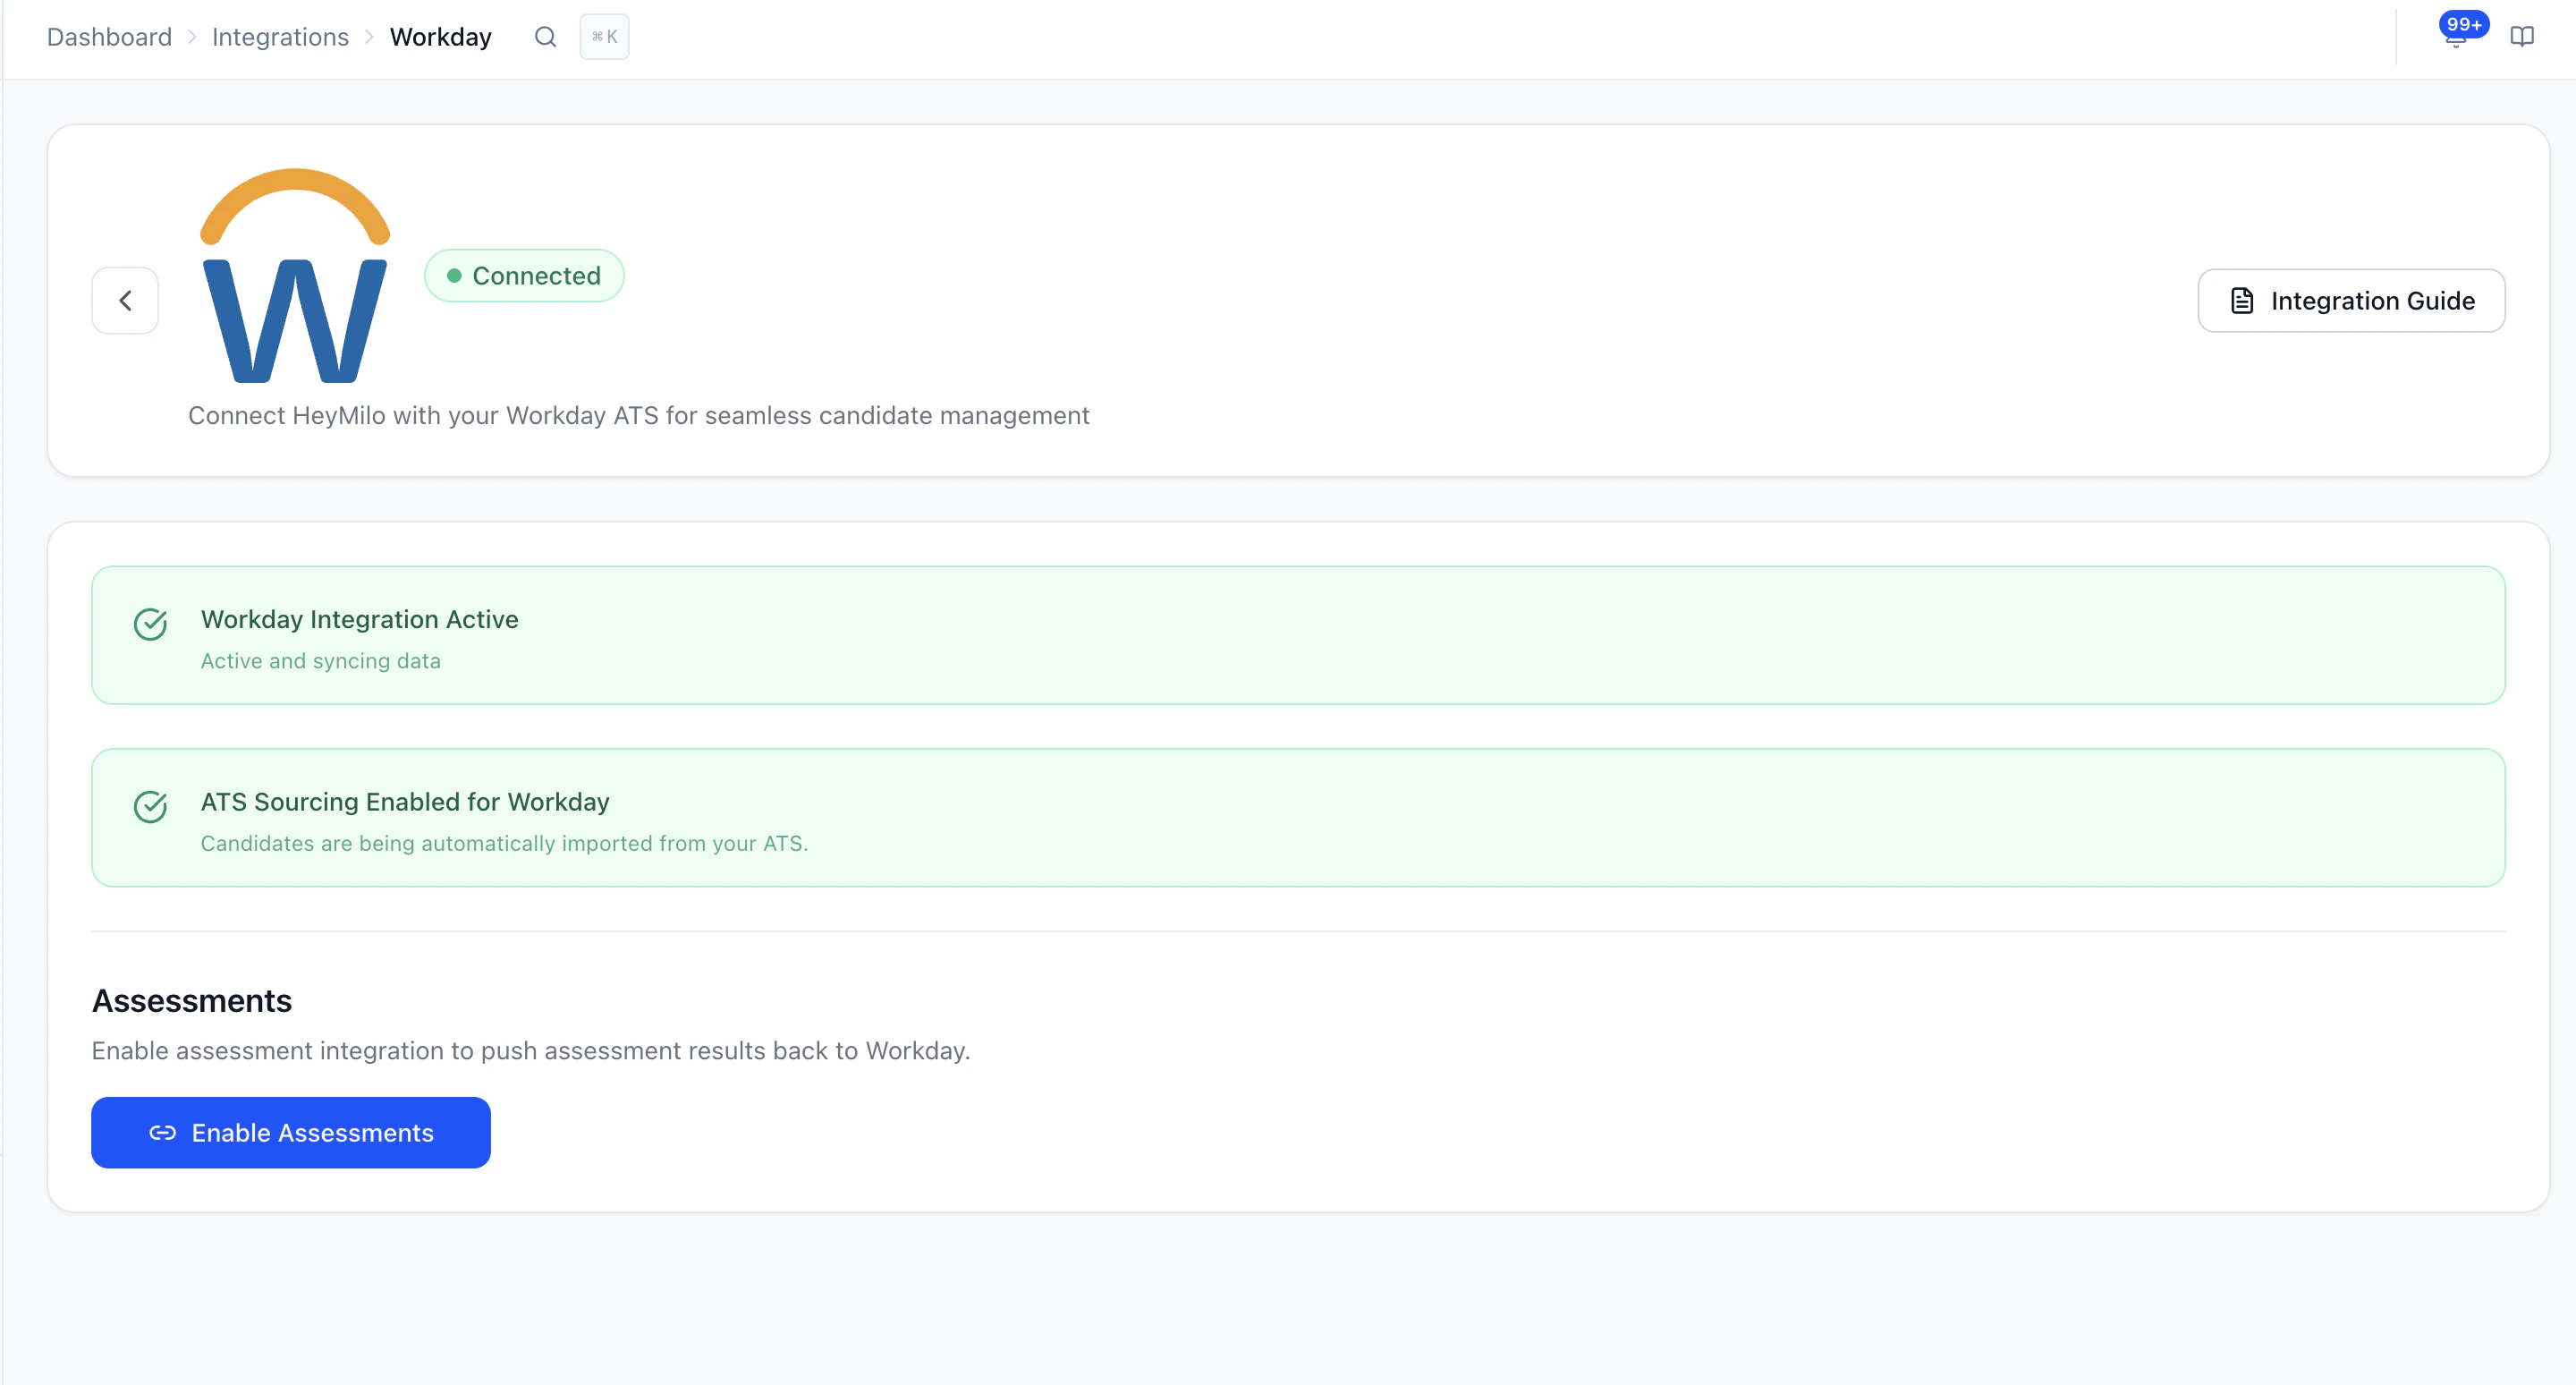Select 'Workday Integration Active' heading
Viewport: 2576px width, 1385px height.
coord(359,619)
